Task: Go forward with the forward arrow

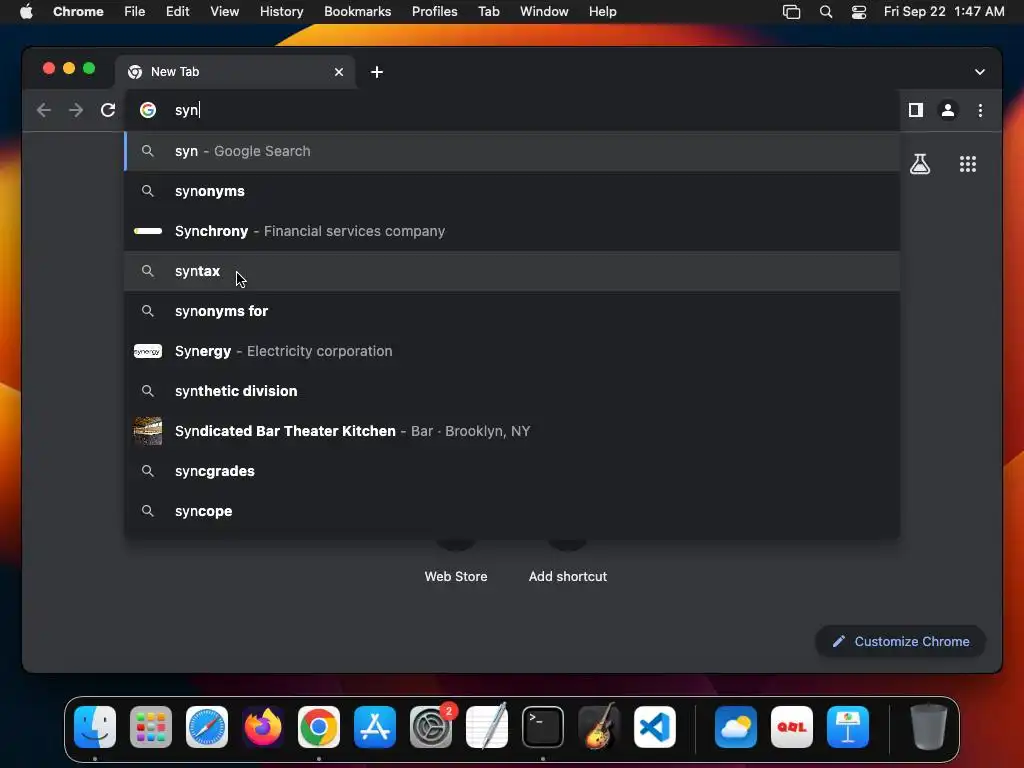Action: tap(76, 110)
